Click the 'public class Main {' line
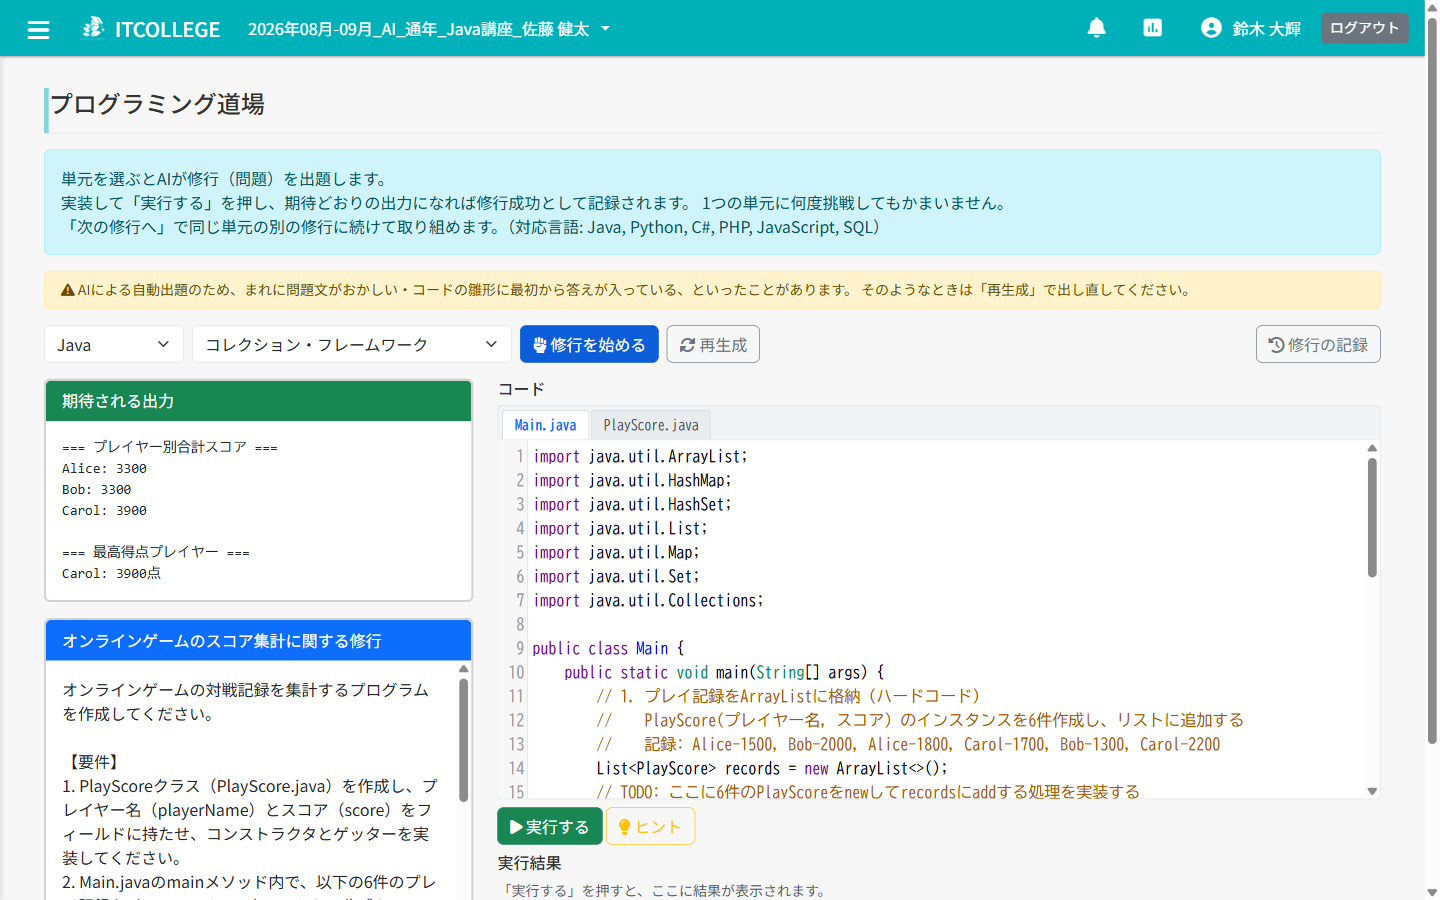 click(608, 648)
